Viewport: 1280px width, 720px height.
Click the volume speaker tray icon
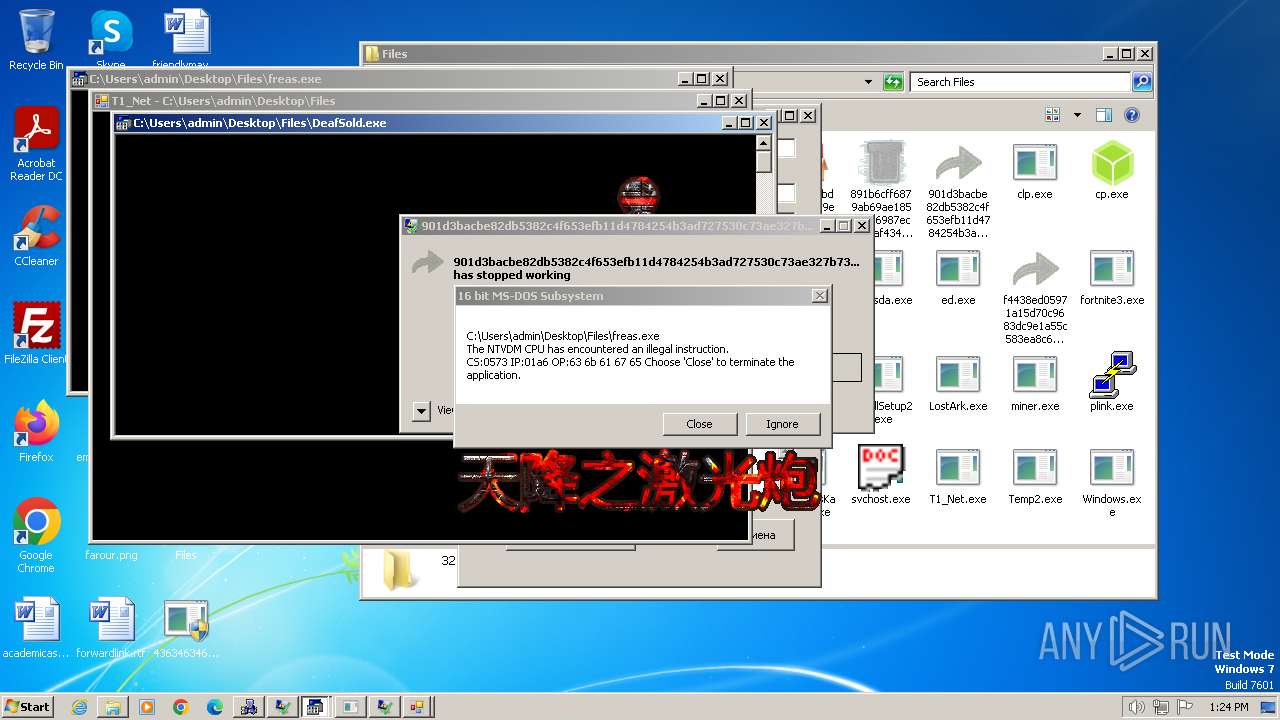click(x=1137, y=707)
